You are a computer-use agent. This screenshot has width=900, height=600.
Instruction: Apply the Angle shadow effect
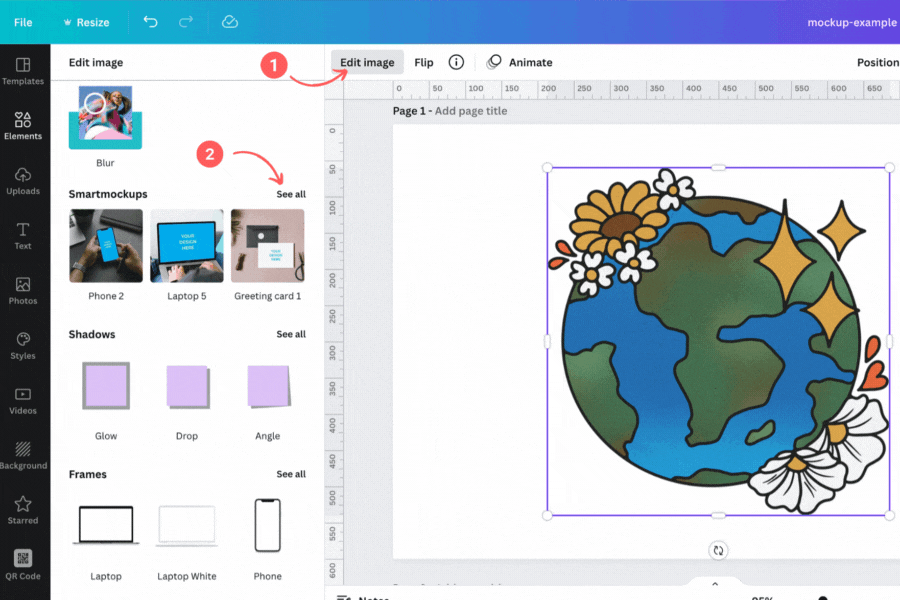pyautogui.click(x=268, y=386)
